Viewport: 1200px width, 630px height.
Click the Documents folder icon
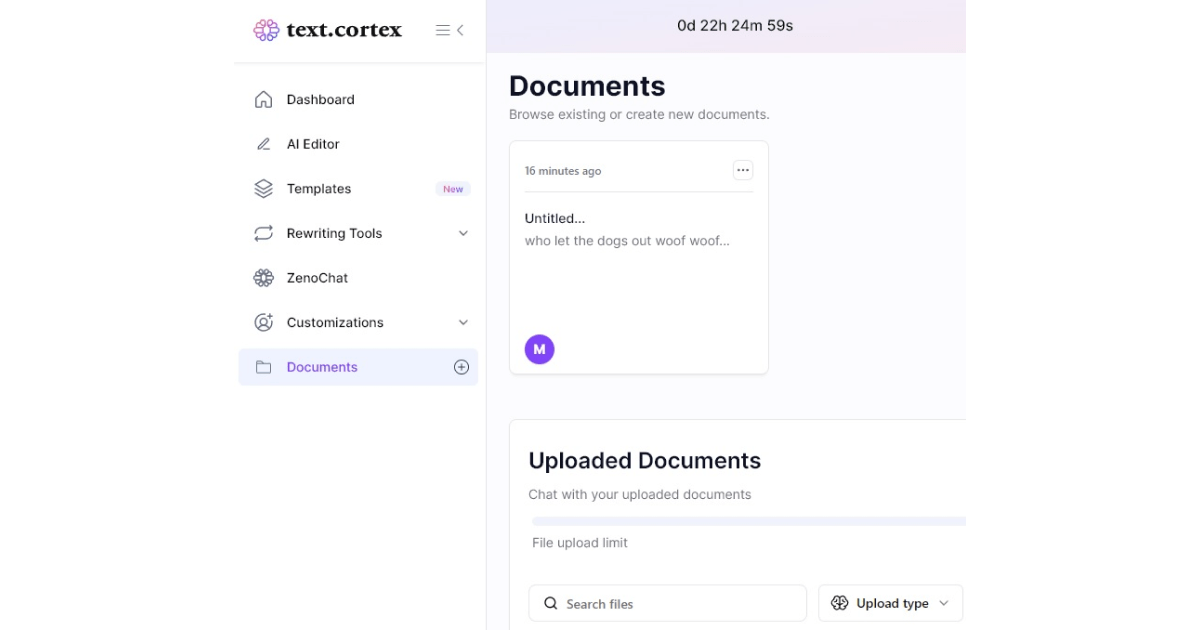tap(263, 367)
